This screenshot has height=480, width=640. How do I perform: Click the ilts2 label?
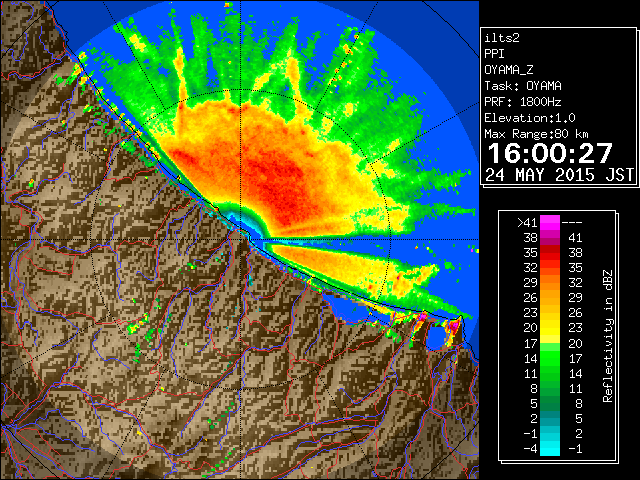coord(502,38)
